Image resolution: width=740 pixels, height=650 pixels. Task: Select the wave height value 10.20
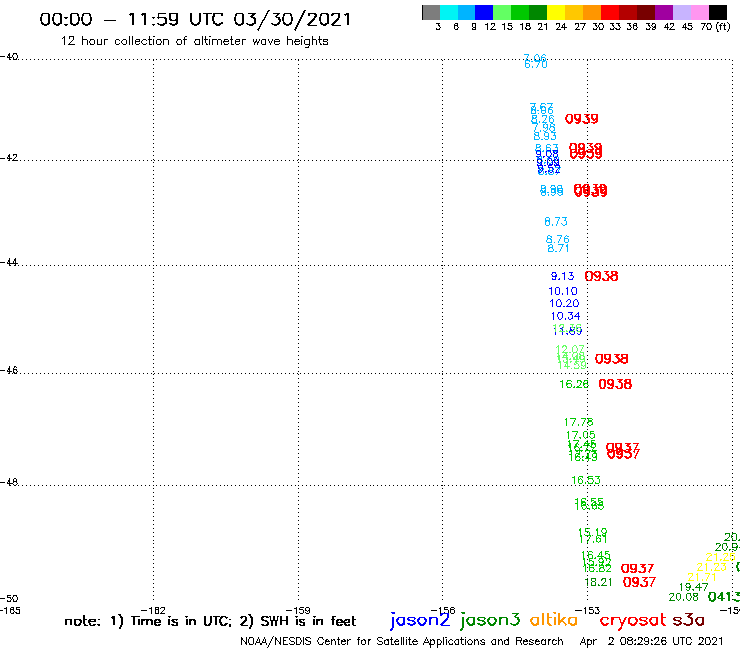564,304
